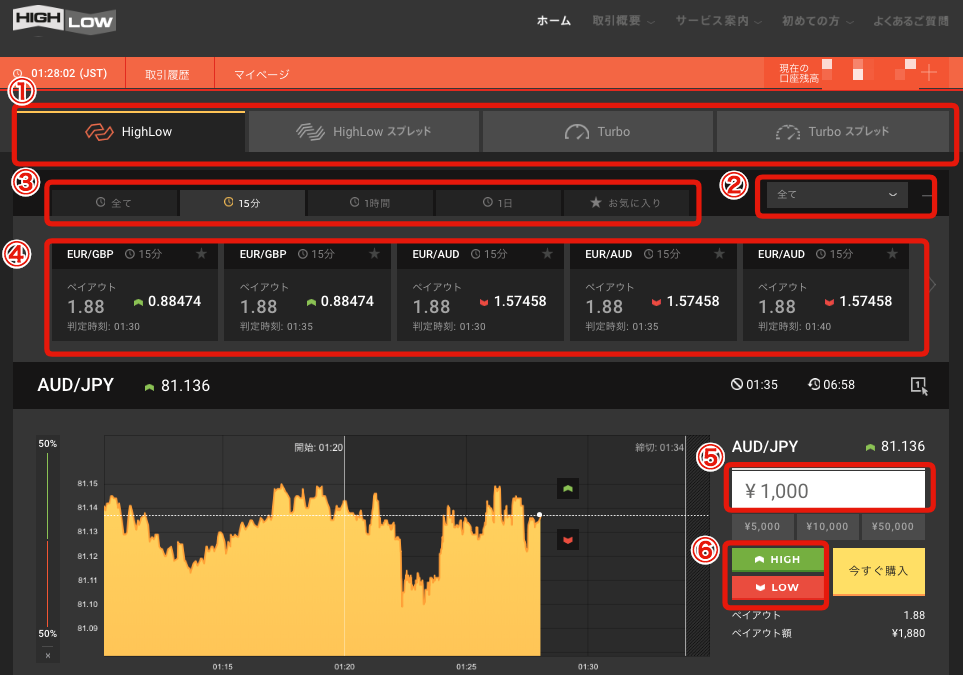Click 今すぐ購入 buy now button
963x675 pixels.
[x=879, y=571]
